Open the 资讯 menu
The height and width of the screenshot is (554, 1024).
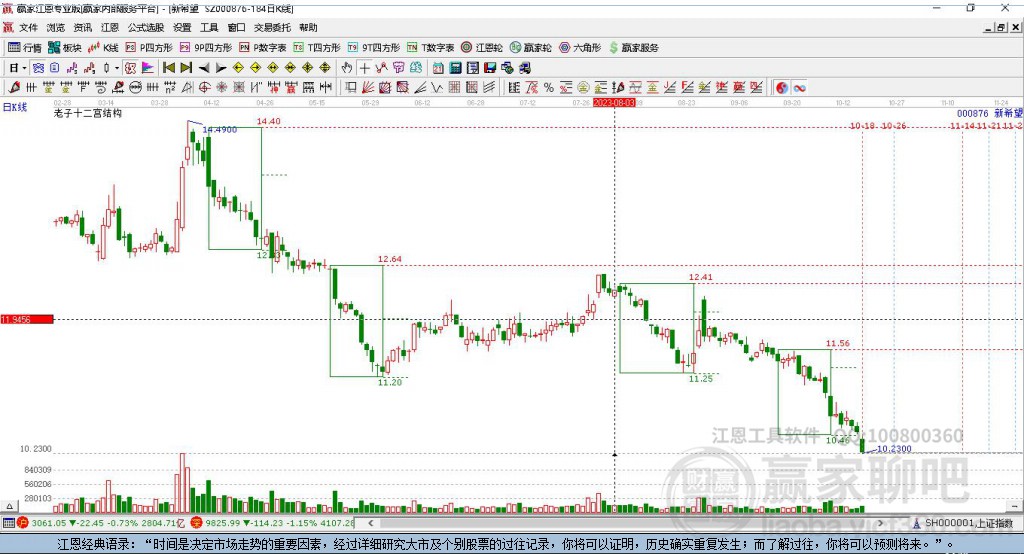pos(82,27)
